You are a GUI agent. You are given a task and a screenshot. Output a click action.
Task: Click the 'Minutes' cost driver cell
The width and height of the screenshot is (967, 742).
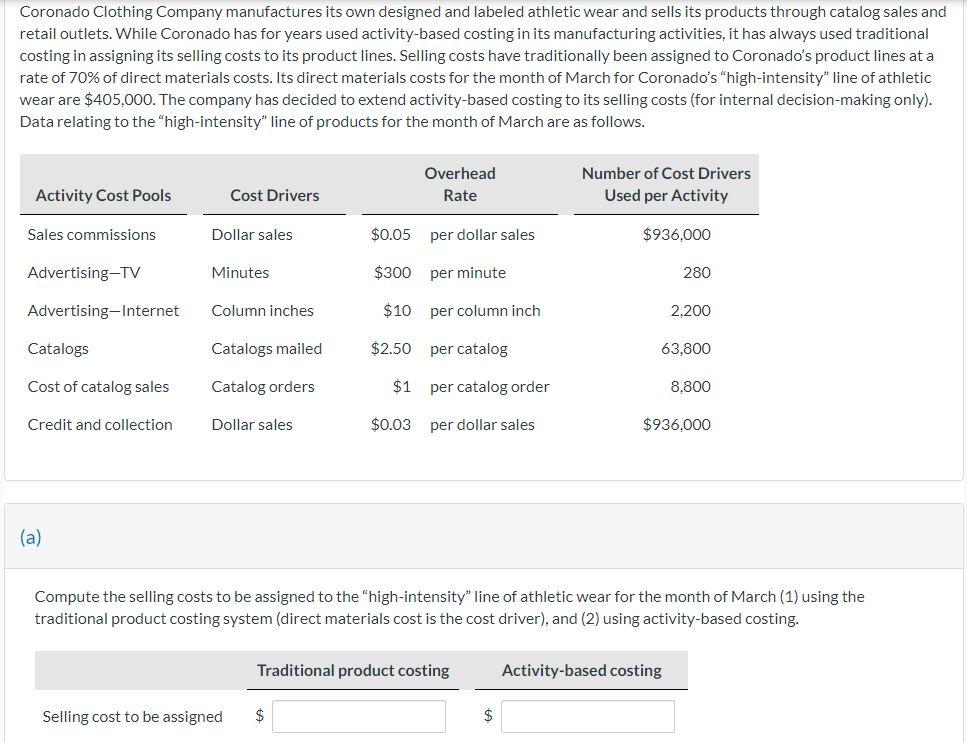[240, 273]
